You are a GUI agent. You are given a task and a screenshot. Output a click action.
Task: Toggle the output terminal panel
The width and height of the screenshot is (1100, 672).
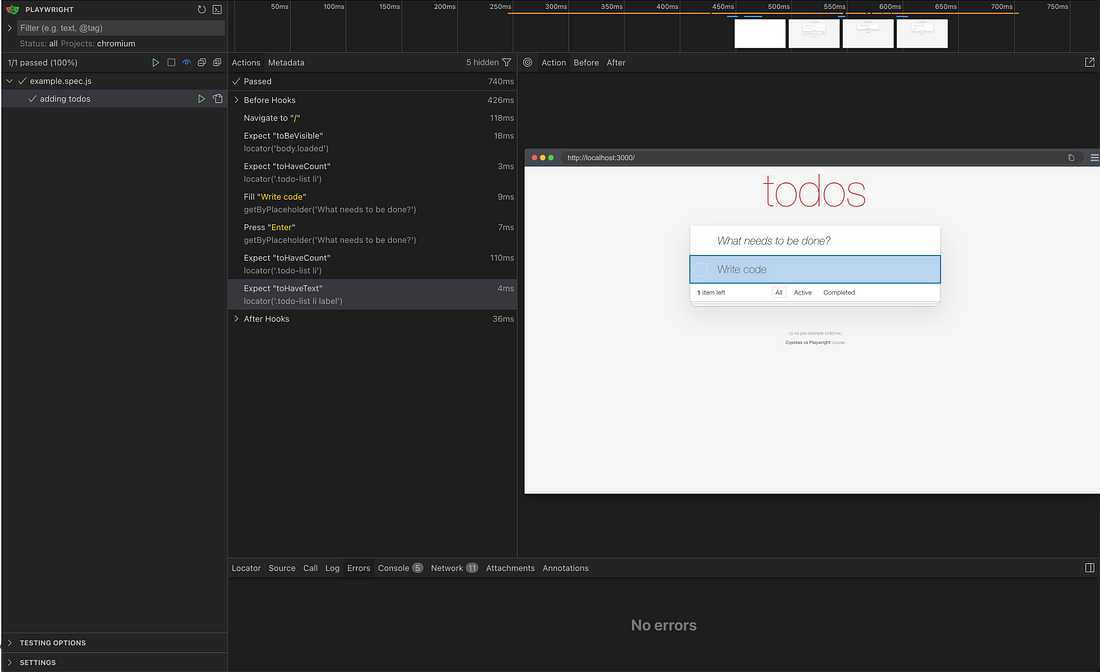[x=217, y=10]
